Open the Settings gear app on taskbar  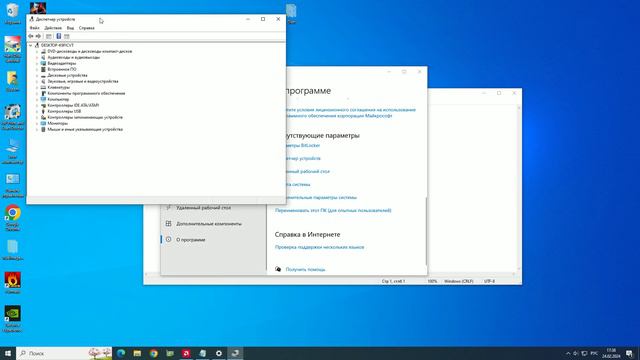point(219,353)
